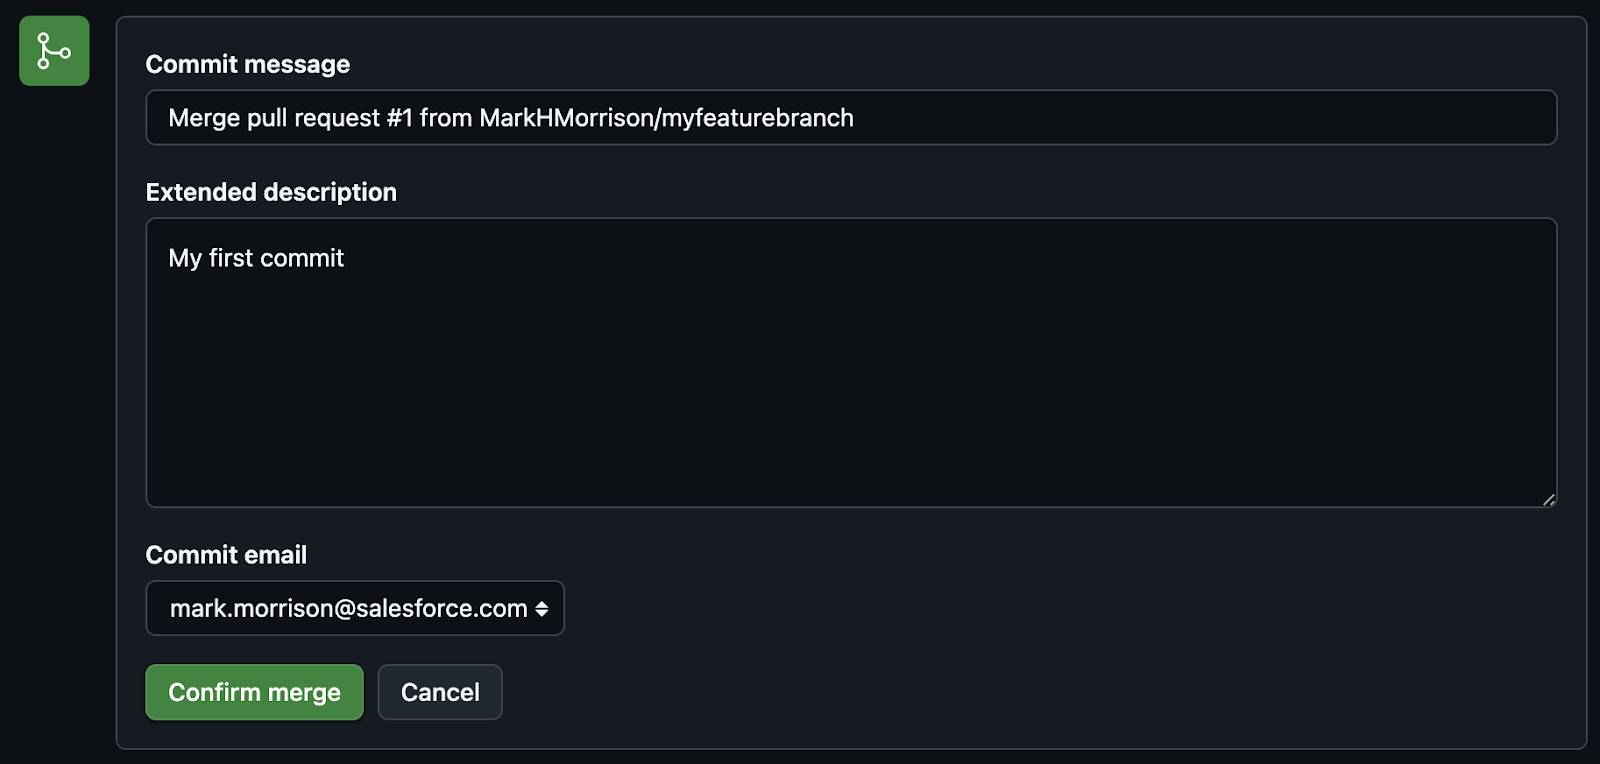Image resolution: width=1600 pixels, height=764 pixels.
Task: Select the mark.morrison@salesforce.com email option
Action: click(x=348, y=608)
